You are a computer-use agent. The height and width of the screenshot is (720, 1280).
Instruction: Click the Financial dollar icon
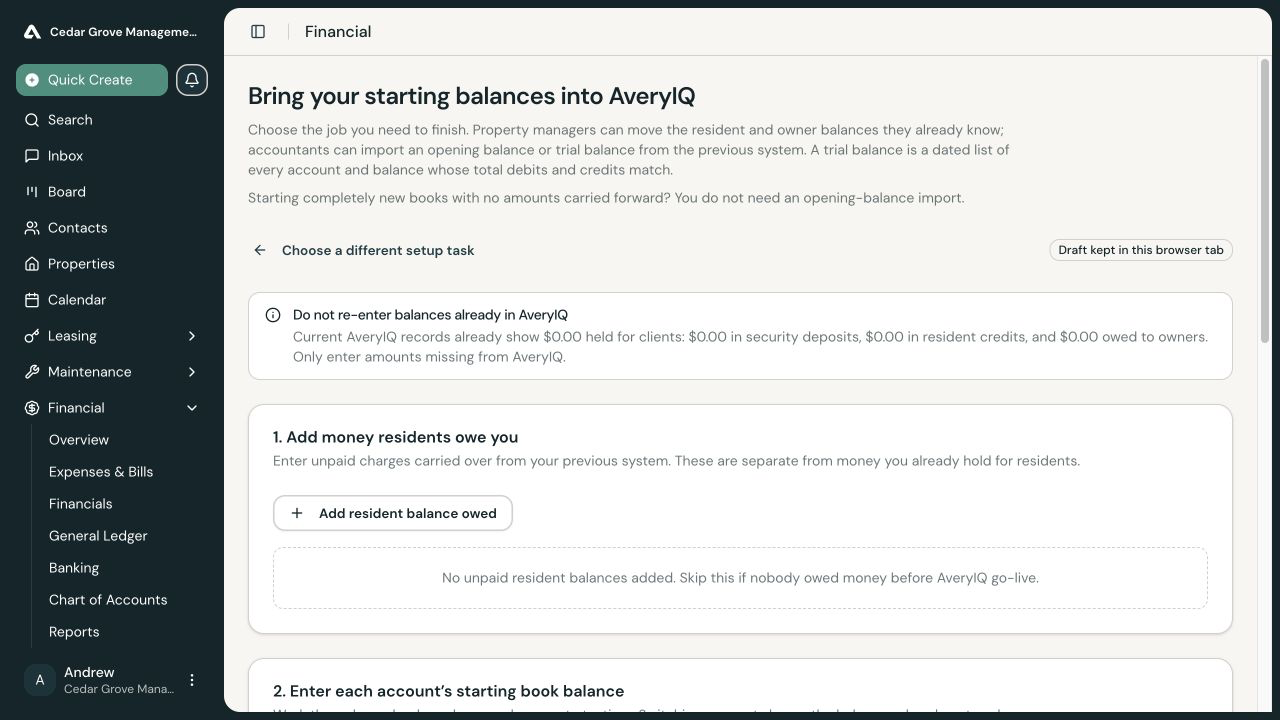pos(32,408)
